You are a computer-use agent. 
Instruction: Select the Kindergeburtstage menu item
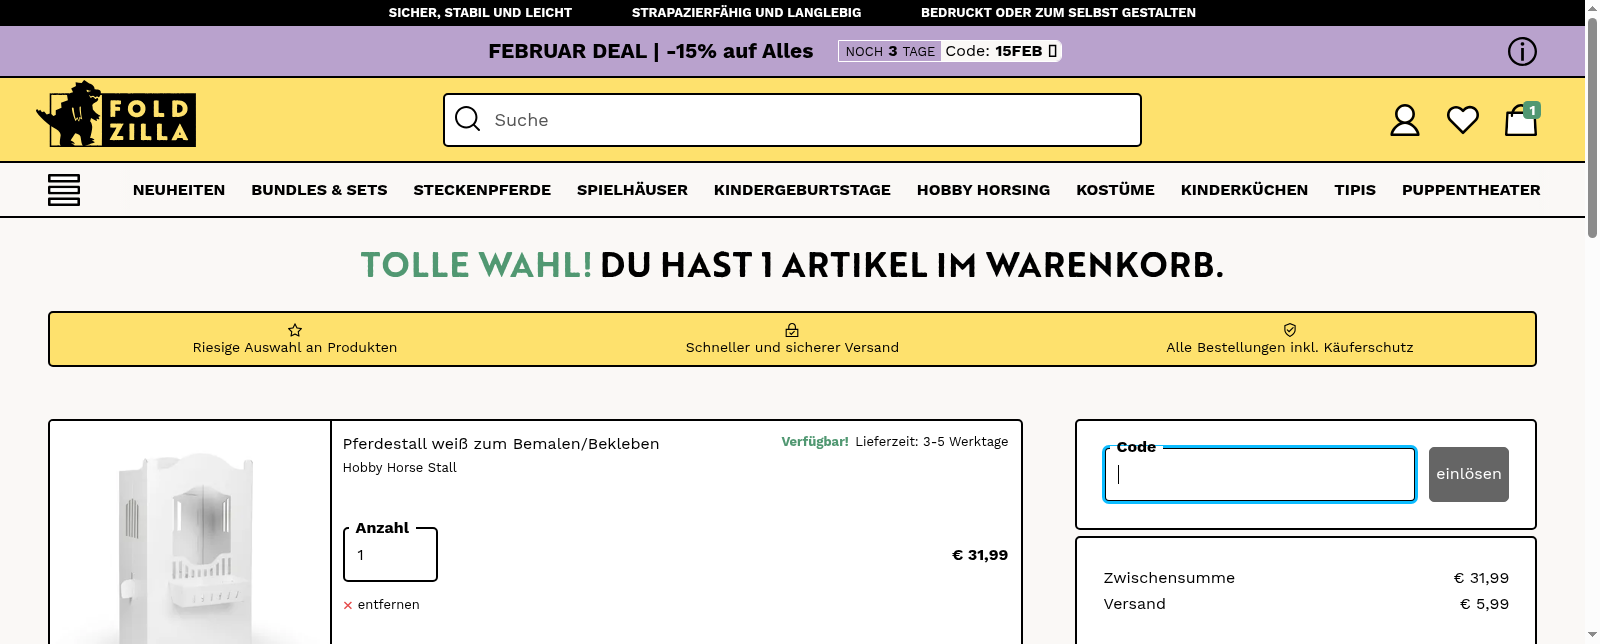(802, 190)
